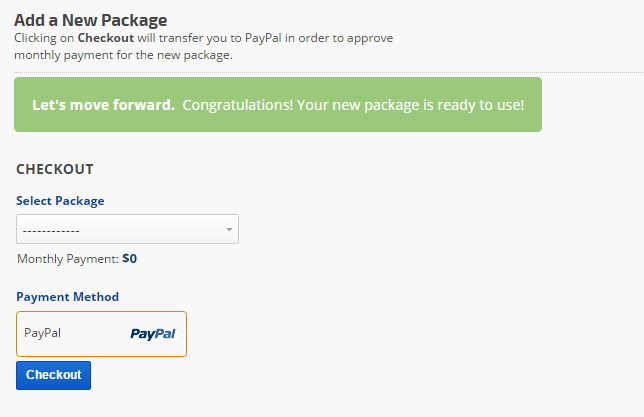Viewport: 644px width, 417px height.
Task: Click the $0 monthly payment amount
Action: pos(130,259)
